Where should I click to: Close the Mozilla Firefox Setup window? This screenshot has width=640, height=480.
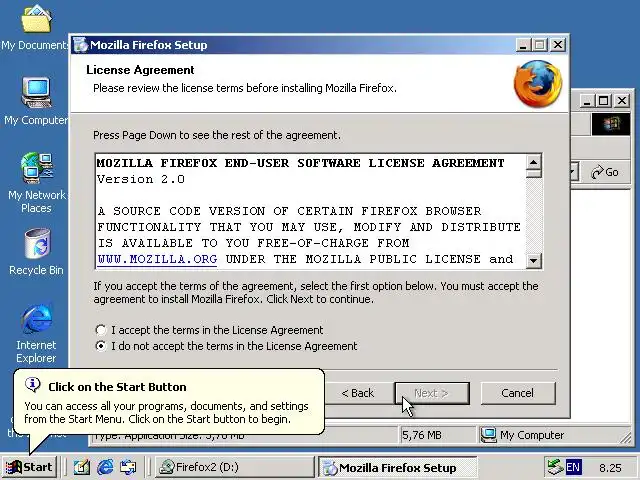tap(558, 45)
